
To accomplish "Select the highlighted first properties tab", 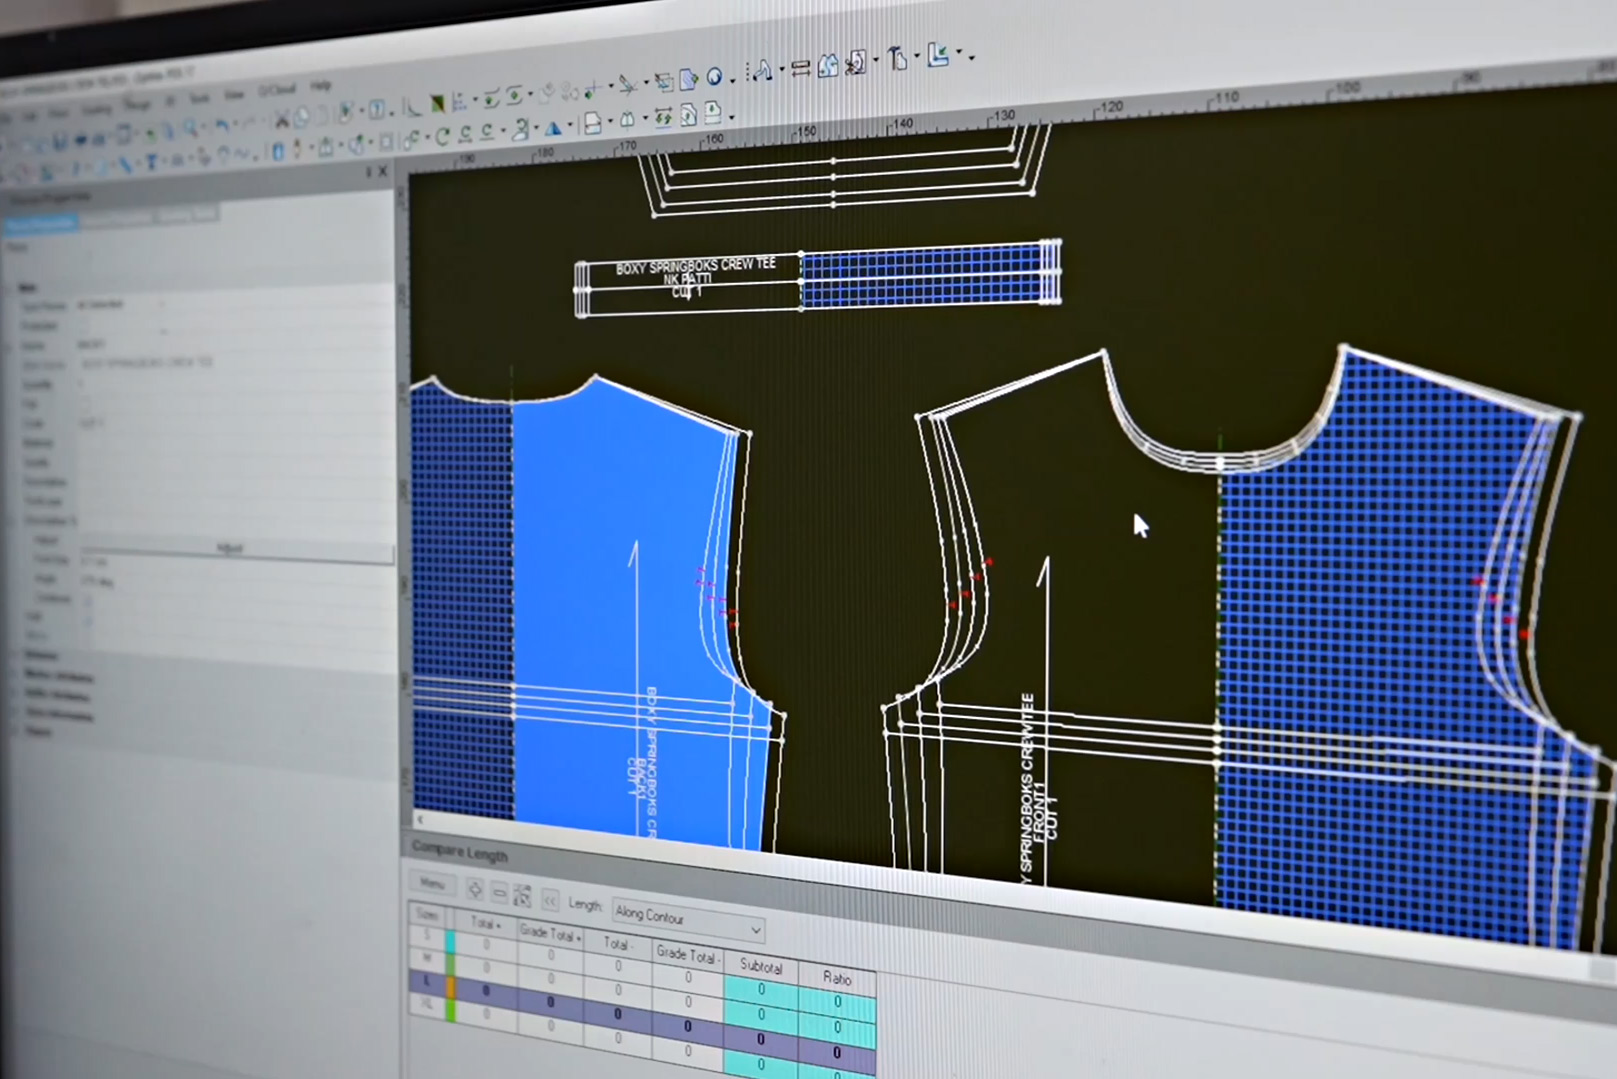I will (42, 225).
